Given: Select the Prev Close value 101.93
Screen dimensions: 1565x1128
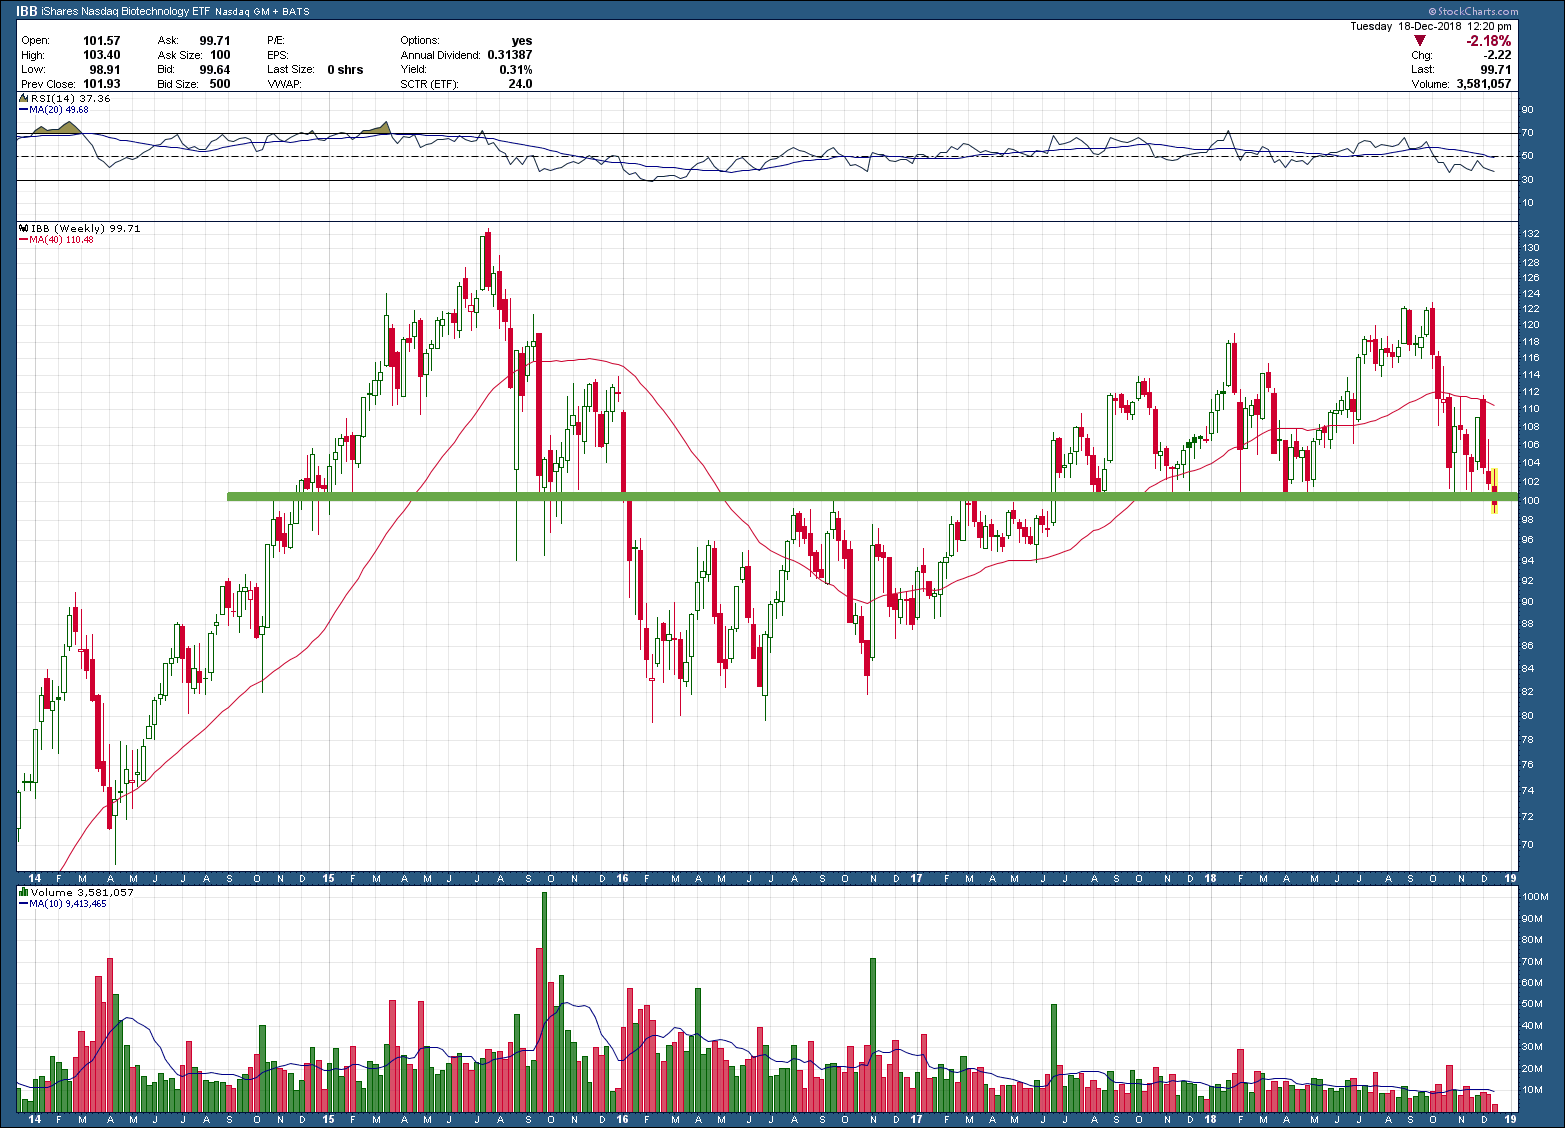Looking at the screenshot, I should coord(102,84).
